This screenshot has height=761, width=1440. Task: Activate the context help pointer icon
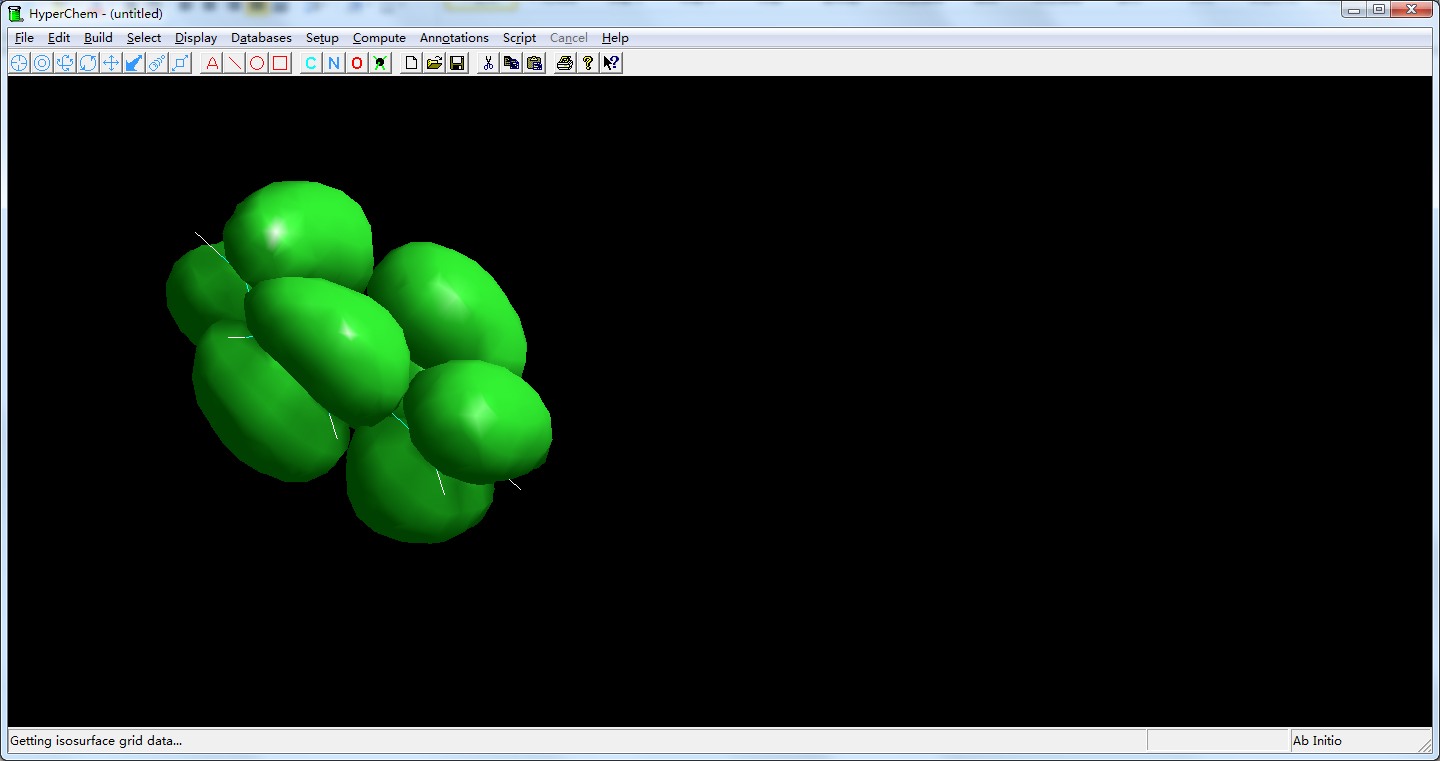[x=611, y=63]
